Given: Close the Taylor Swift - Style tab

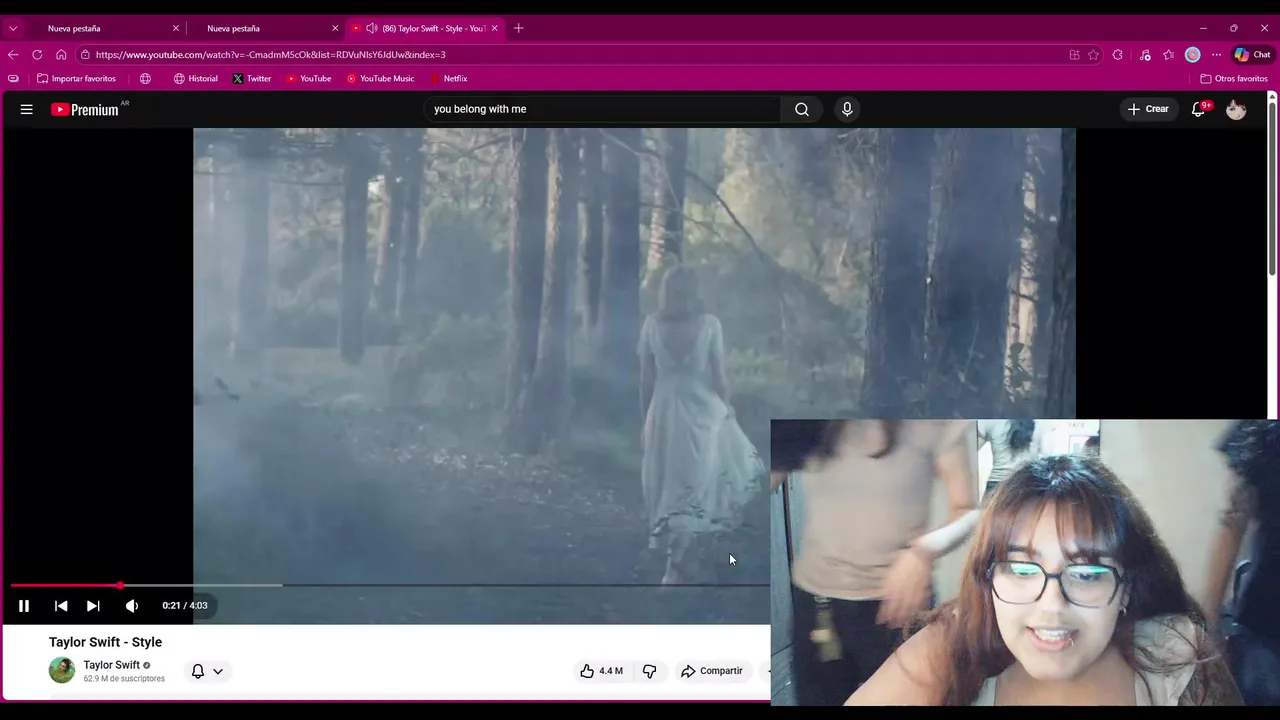Looking at the screenshot, I should (x=494, y=28).
